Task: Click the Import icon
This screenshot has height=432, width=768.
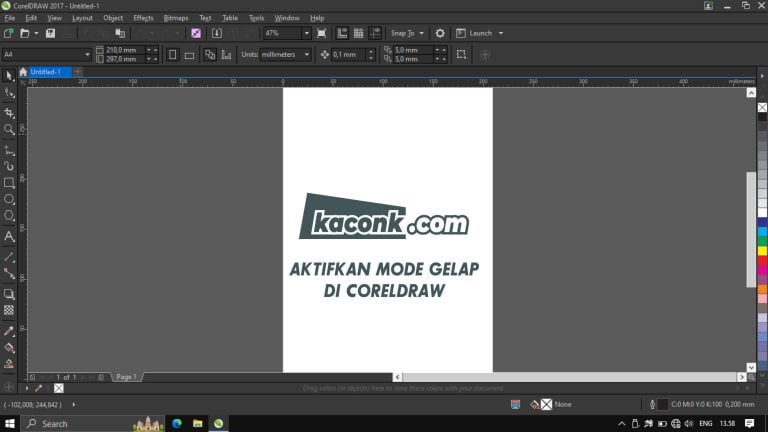Action: [x=217, y=33]
